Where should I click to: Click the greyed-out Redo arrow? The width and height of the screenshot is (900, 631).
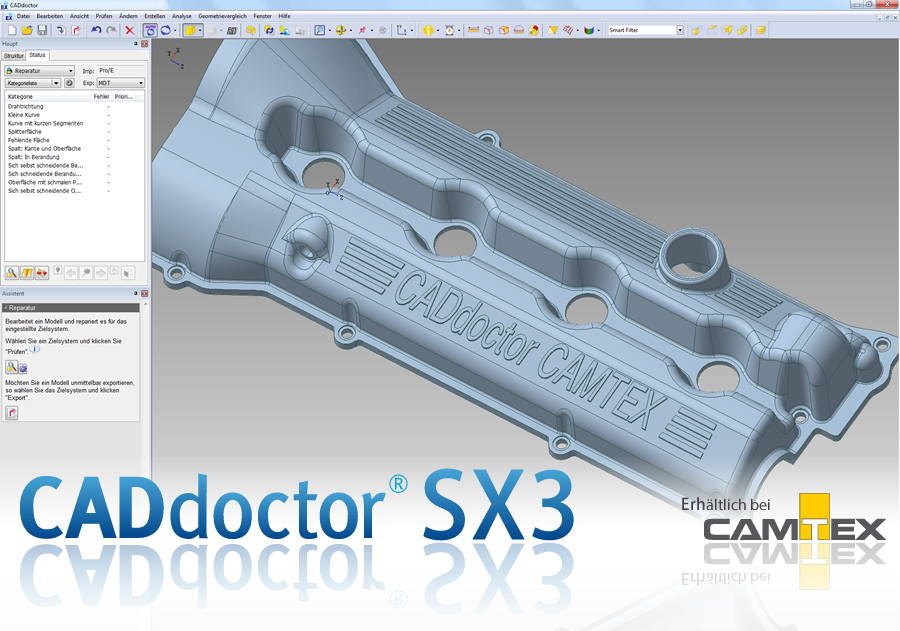[x=111, y=30]
